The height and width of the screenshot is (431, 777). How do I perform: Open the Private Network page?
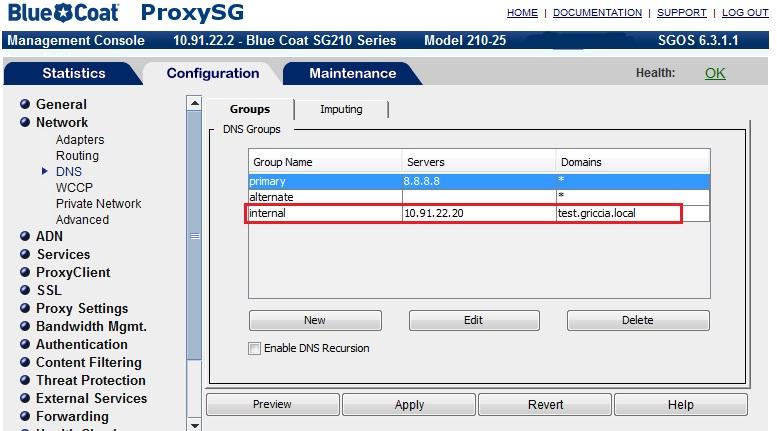(x=98, y=203)
